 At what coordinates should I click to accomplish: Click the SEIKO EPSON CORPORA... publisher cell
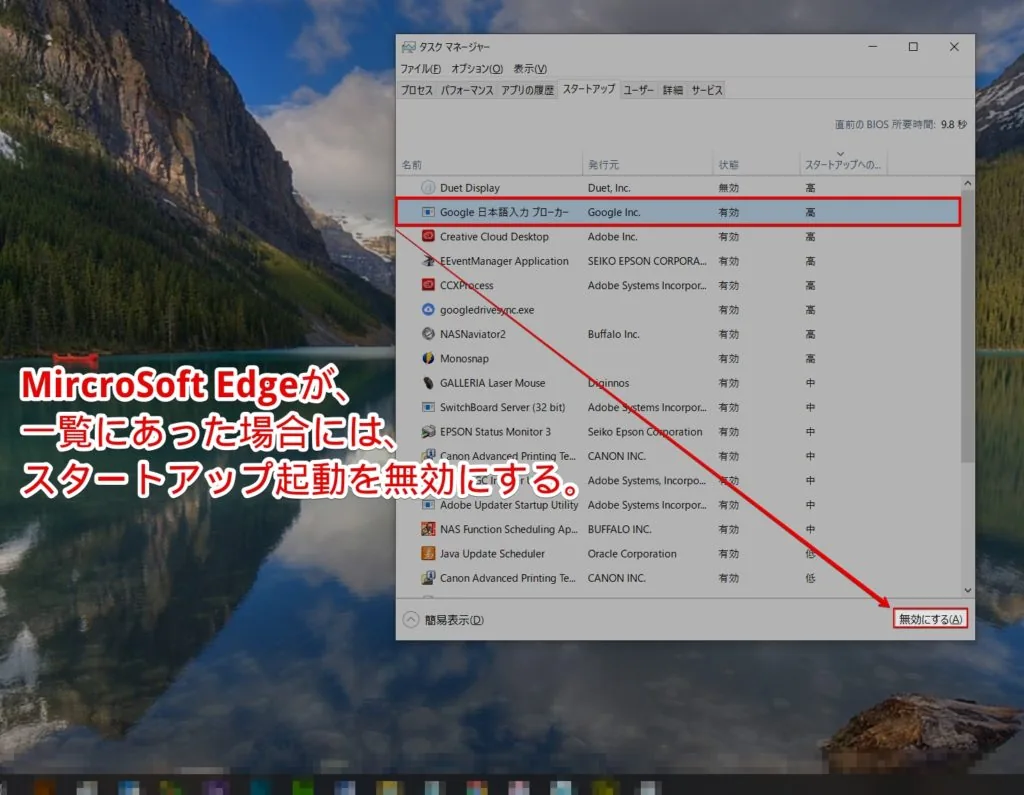pos(647,261)
